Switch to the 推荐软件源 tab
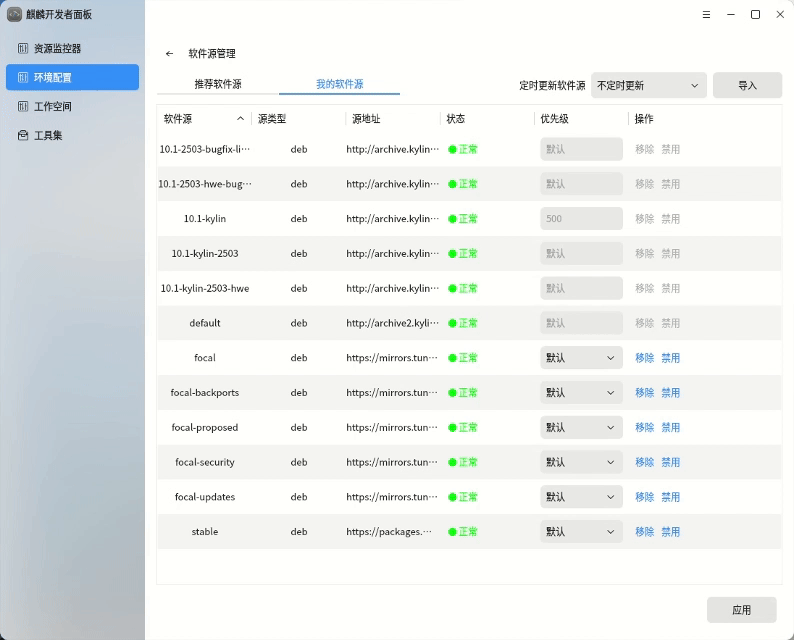 (x=218, y=85)
